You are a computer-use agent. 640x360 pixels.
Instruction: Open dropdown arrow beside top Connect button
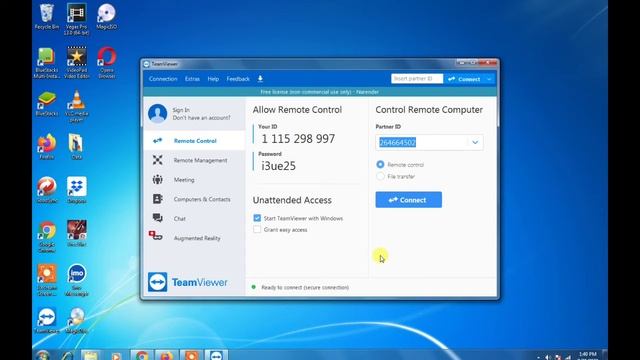[489, 79]
